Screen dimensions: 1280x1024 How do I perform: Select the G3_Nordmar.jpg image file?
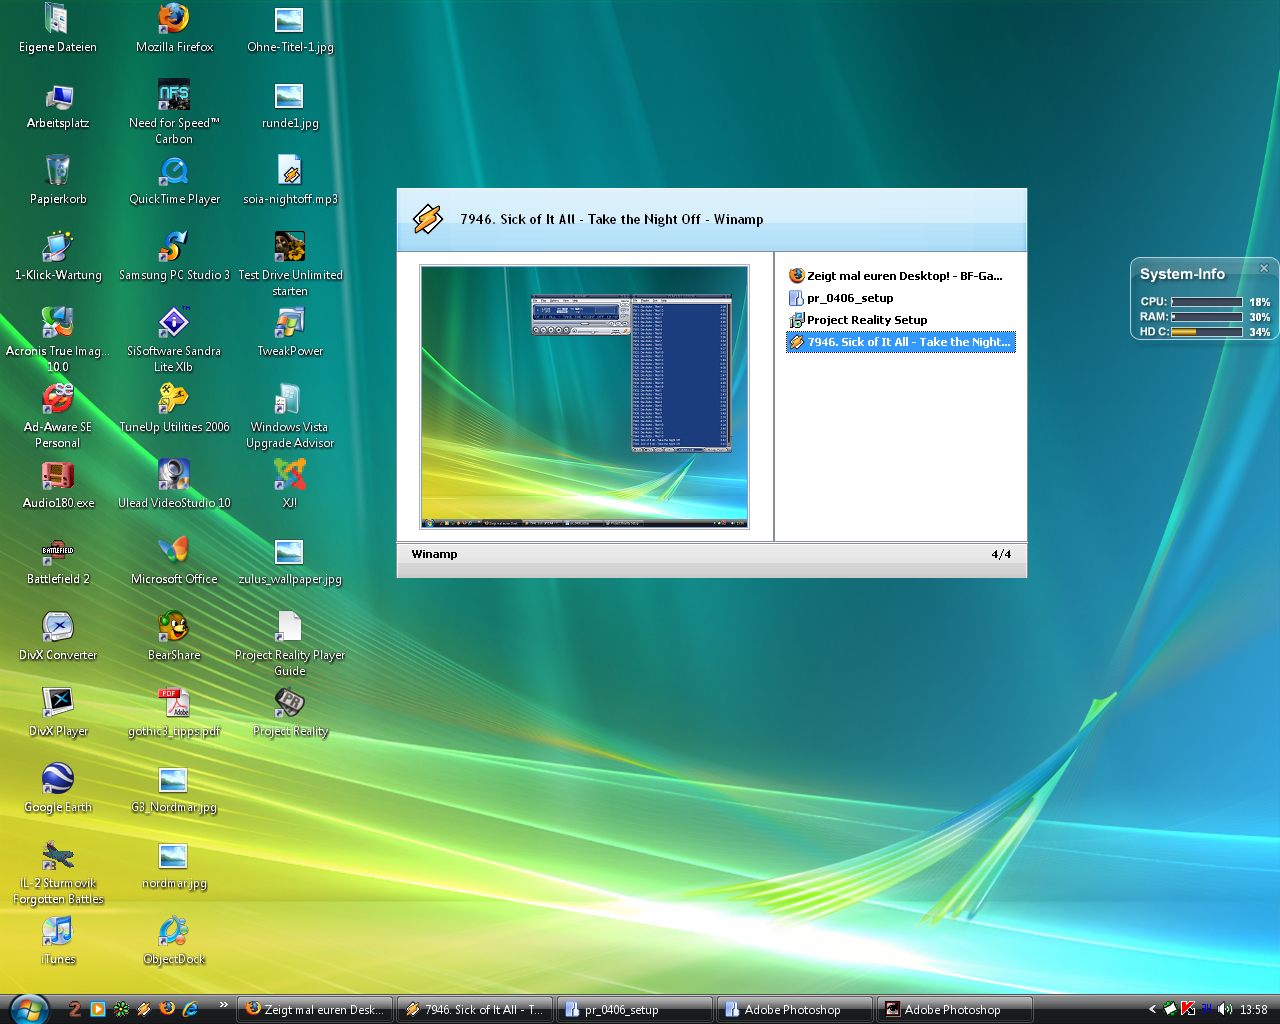[x=174, y=789]
